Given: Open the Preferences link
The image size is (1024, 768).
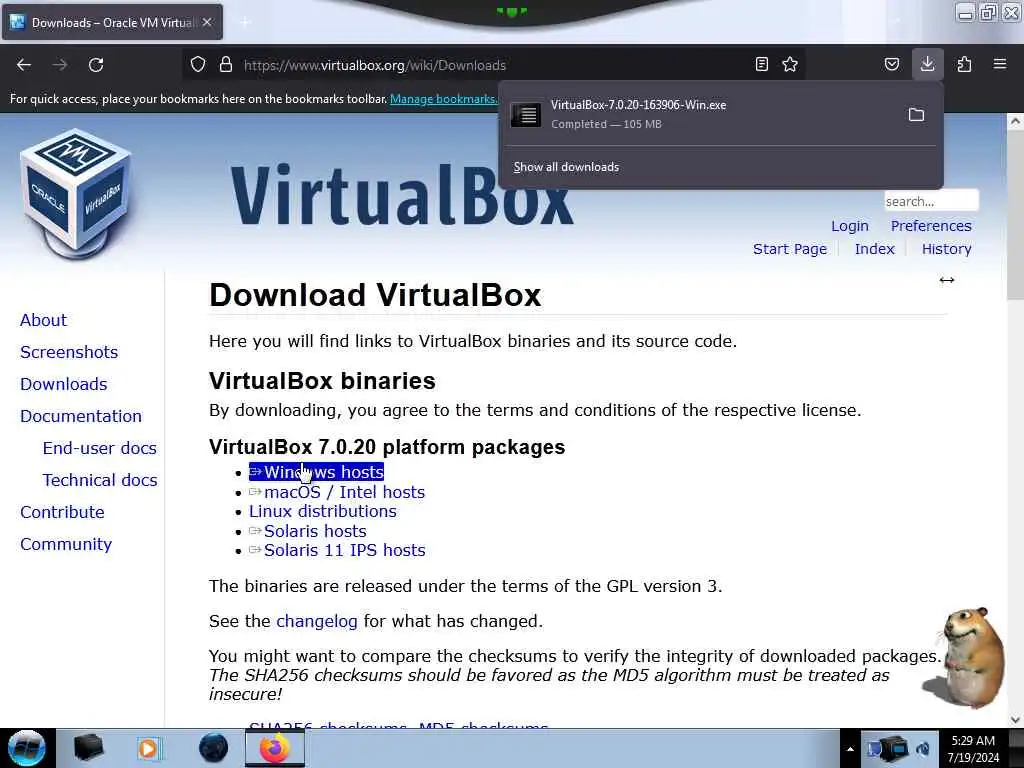Looking at the screenshot, I should pos(931,226).
